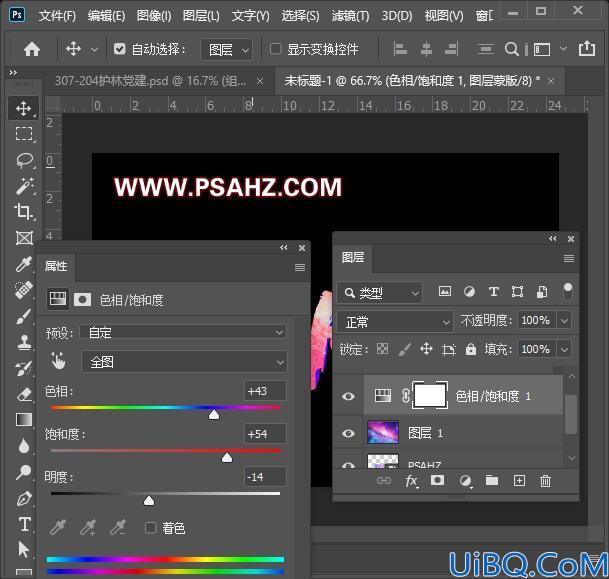Open the workspace switcher dropdown arrow
The image size is (609, 579).
(x=563, y=49)
